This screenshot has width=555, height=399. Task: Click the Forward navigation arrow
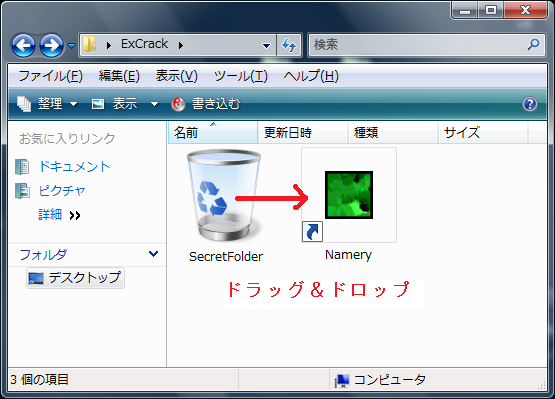coord(51,45)
